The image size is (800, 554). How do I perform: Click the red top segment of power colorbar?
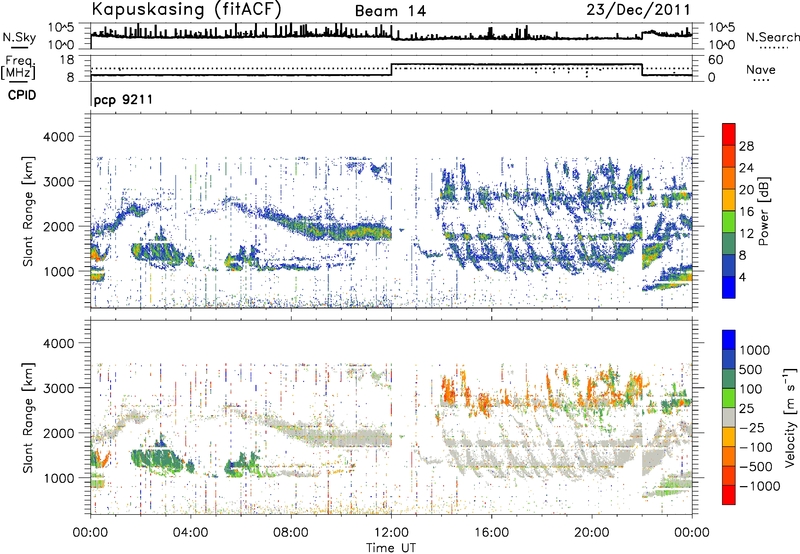click(x=729, y=134)
